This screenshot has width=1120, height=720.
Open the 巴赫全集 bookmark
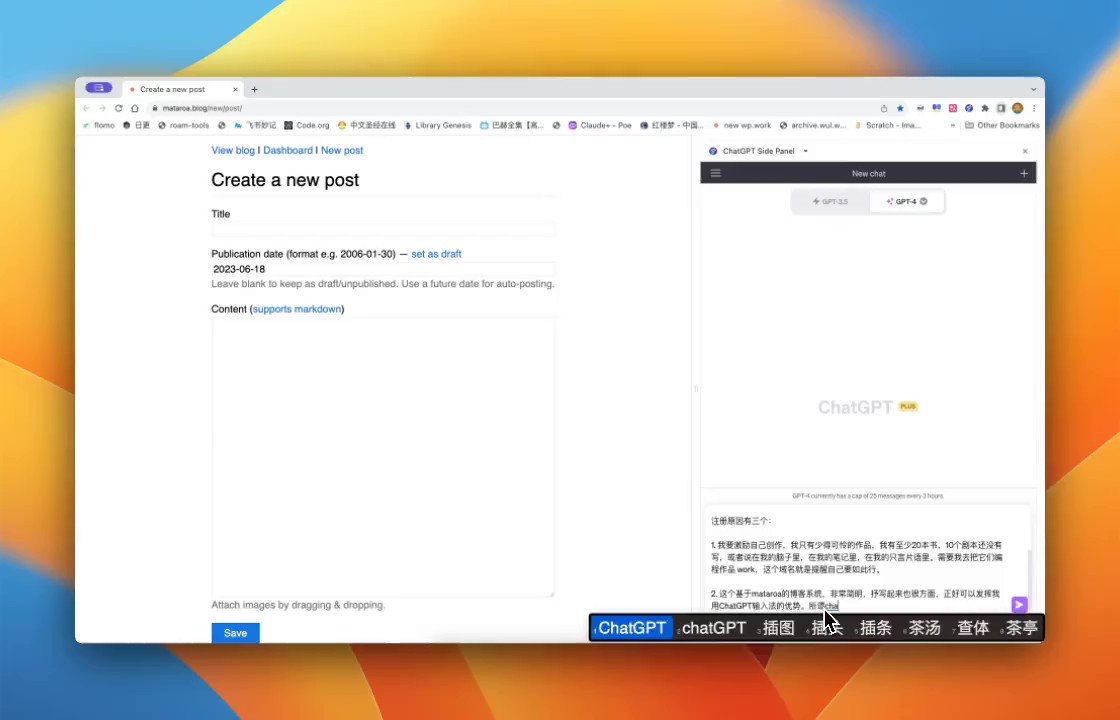click(511, 125)
